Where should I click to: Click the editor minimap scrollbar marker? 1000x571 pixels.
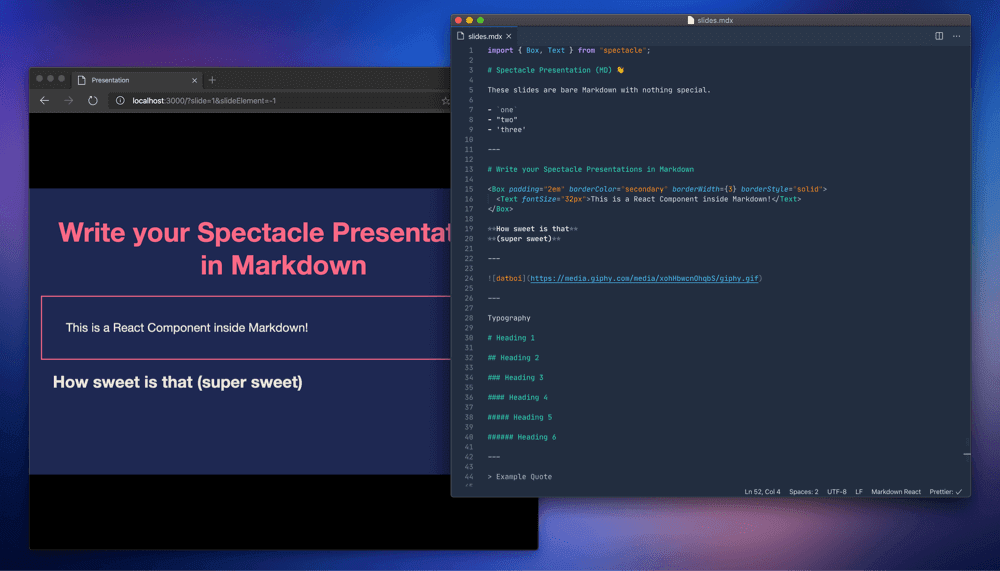click(x=967, y=454)
